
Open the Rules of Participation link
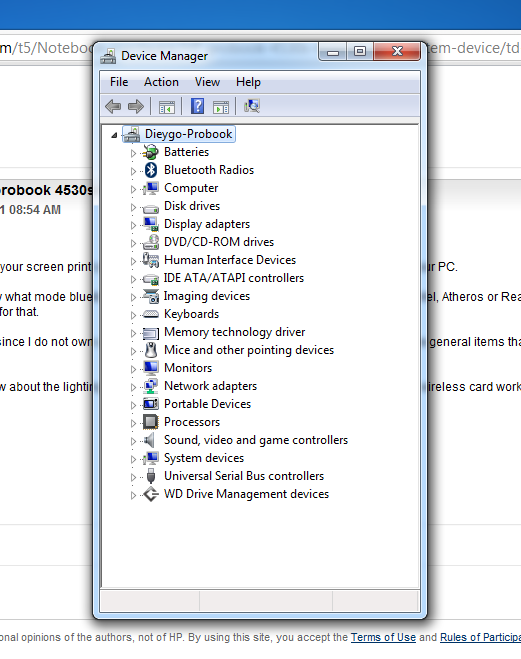pos(480,637)
